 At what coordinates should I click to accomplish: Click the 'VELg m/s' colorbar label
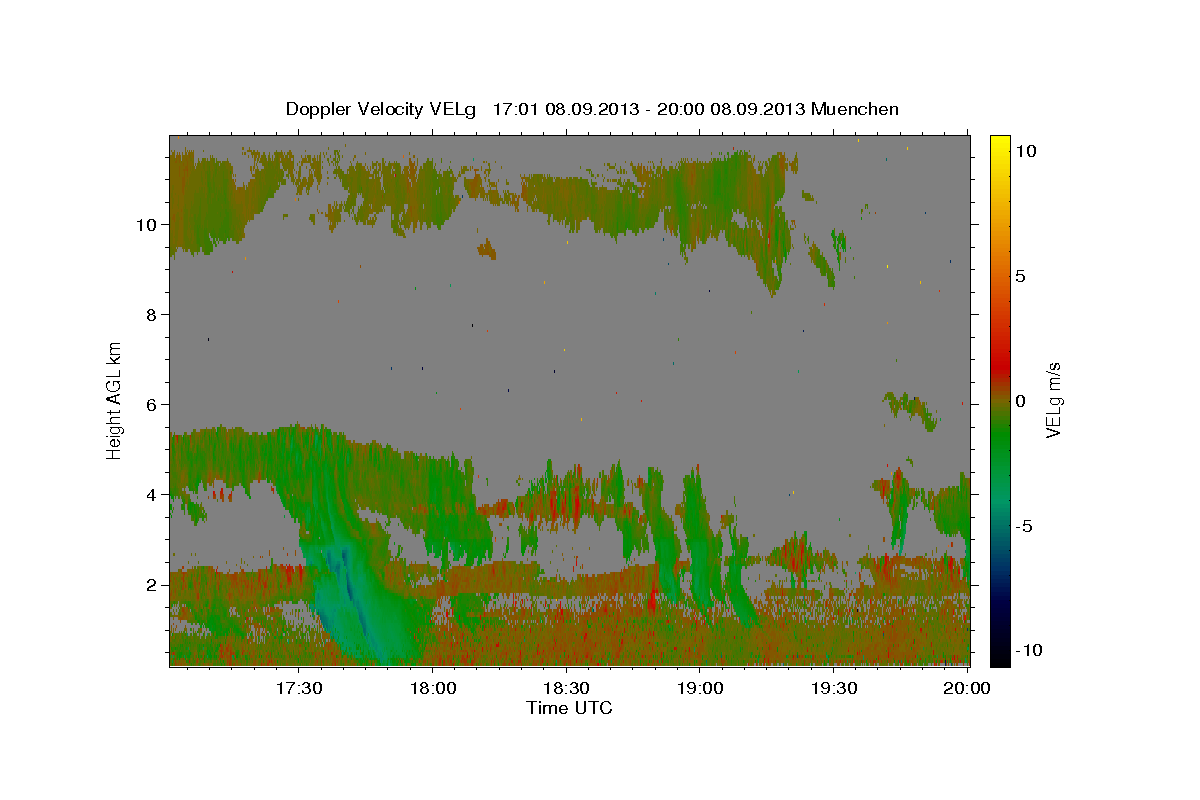(1054, 399)
